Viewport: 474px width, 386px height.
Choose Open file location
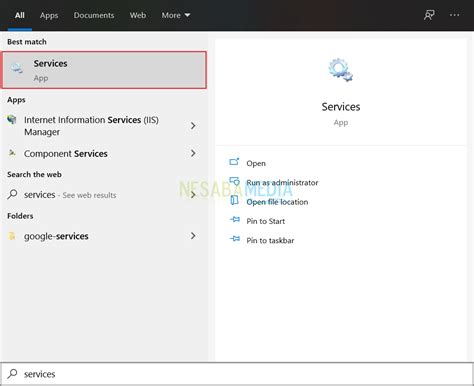tap(277, 202)
